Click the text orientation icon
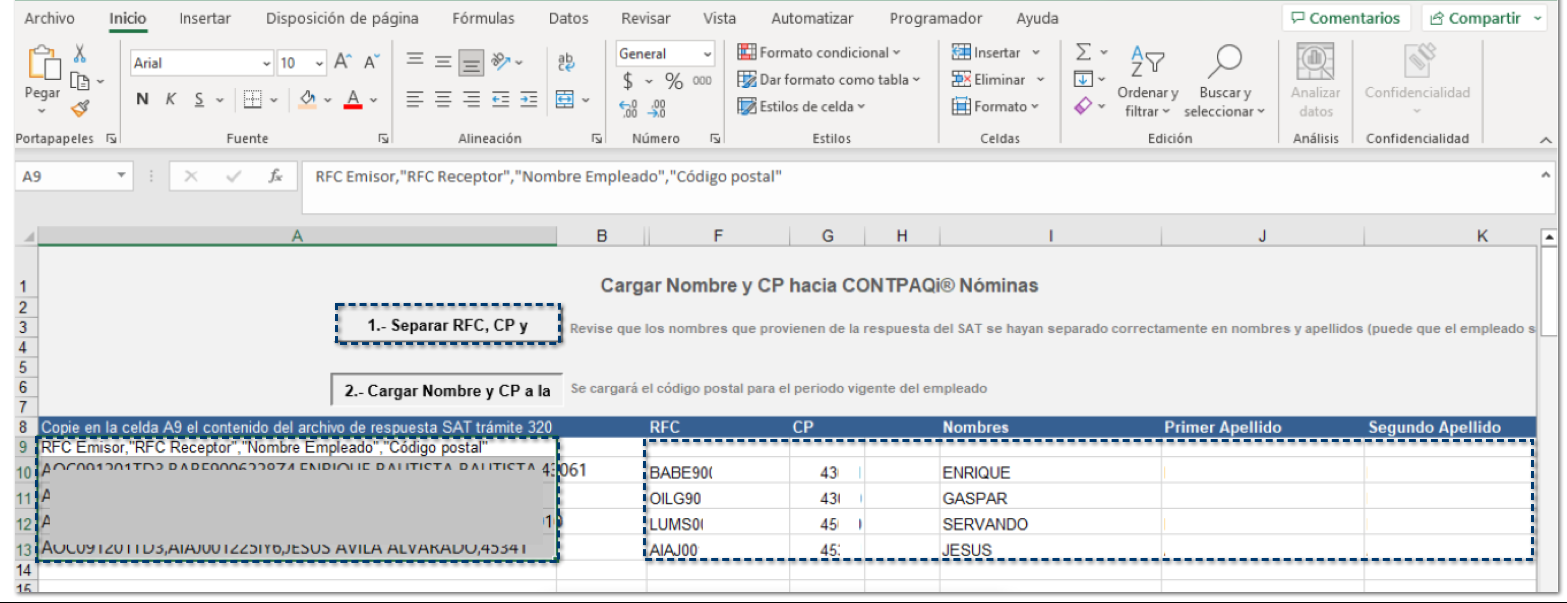This screenshot has height=603, width=1567. pos(502,62)
